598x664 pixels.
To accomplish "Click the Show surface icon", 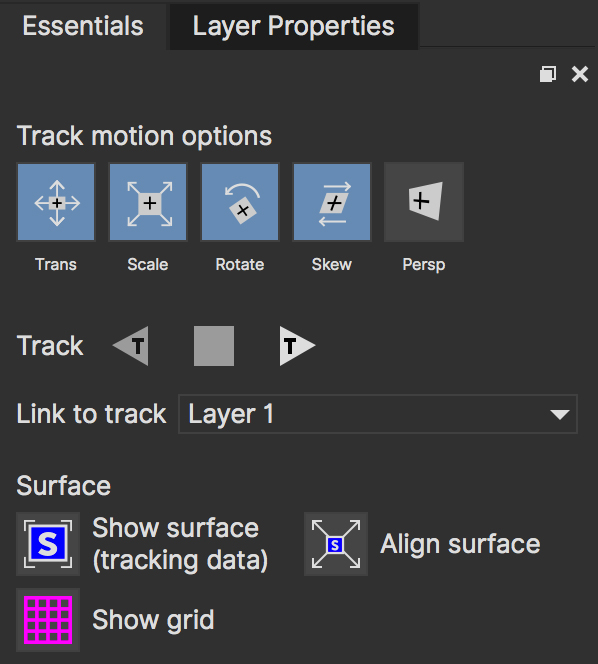I will click(x=48, y=544).
